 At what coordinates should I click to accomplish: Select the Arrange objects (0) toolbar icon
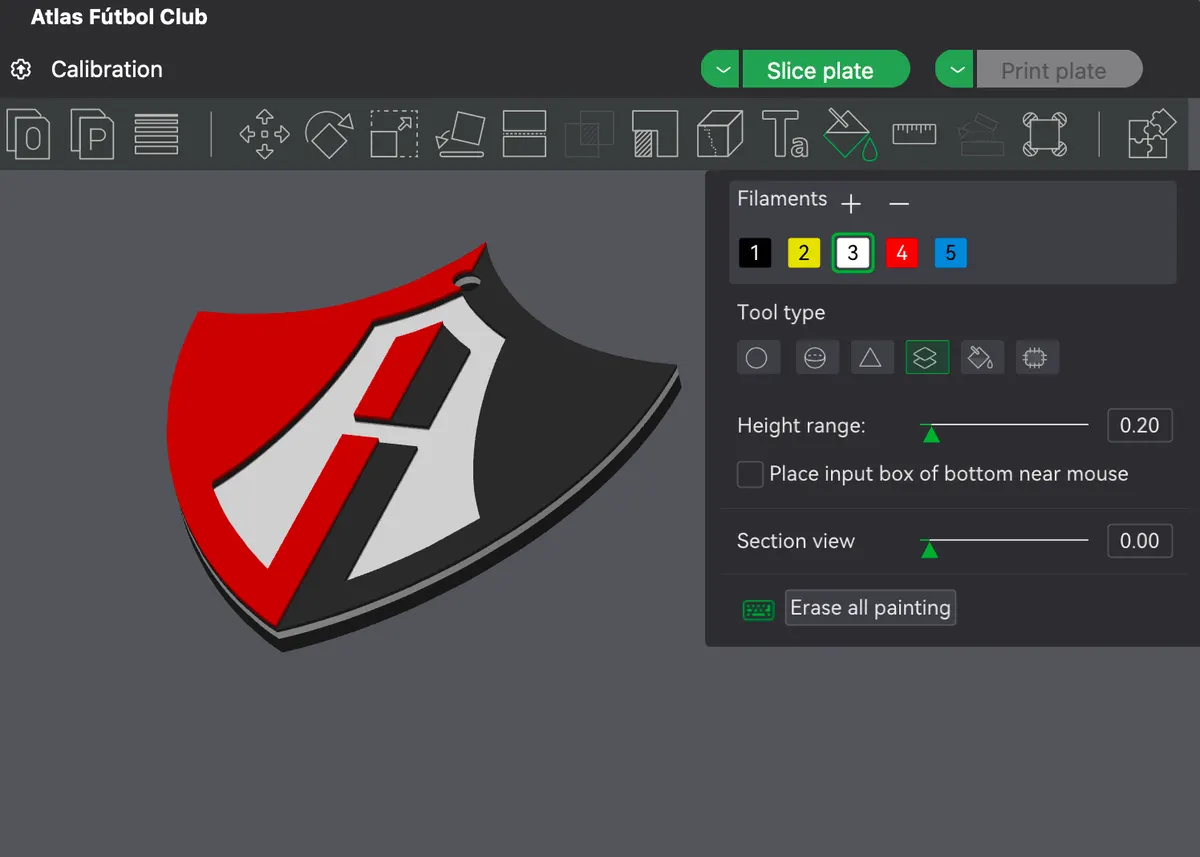[x=29, y=134]
